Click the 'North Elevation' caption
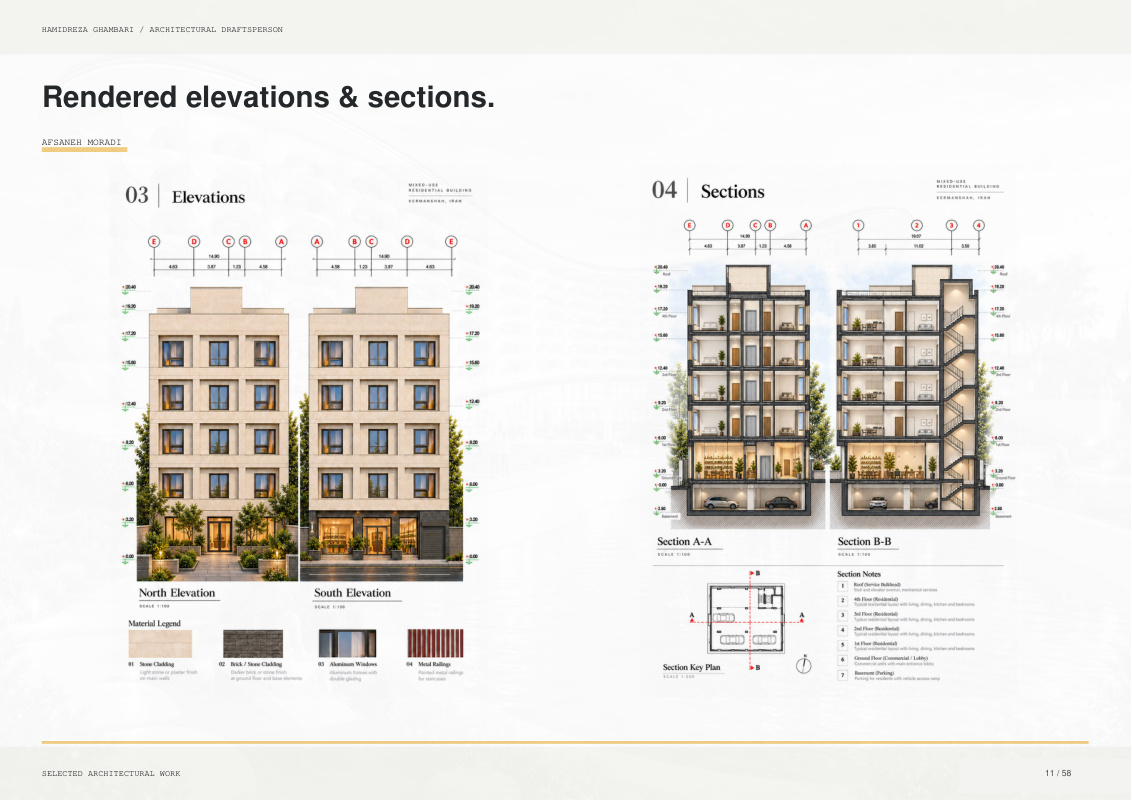The height and width of the screenshot is (800, 1132). tap(177, 593)
